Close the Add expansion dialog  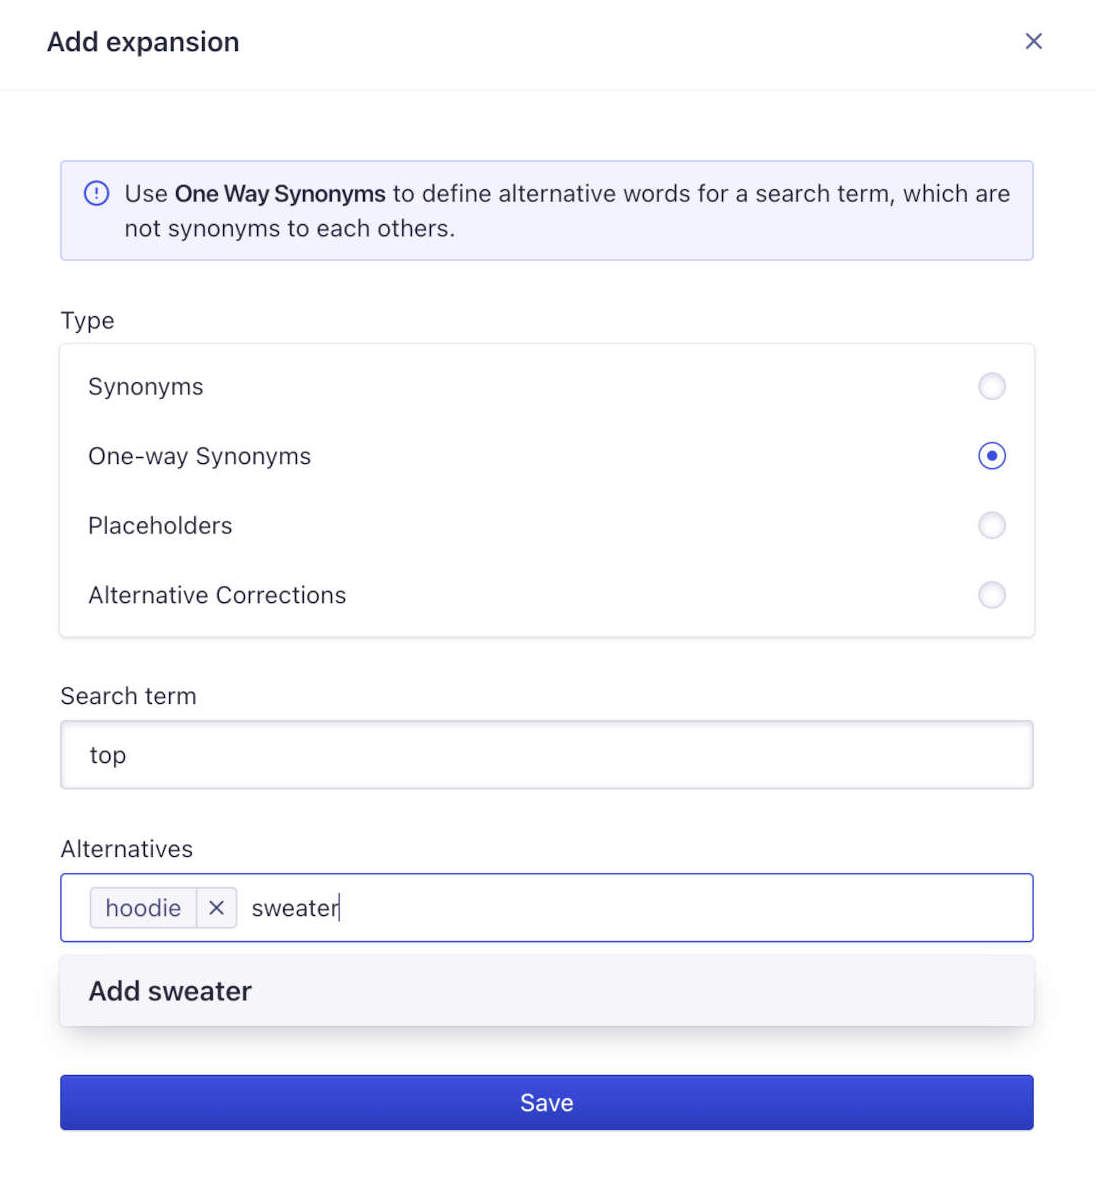coord(1033,41)
